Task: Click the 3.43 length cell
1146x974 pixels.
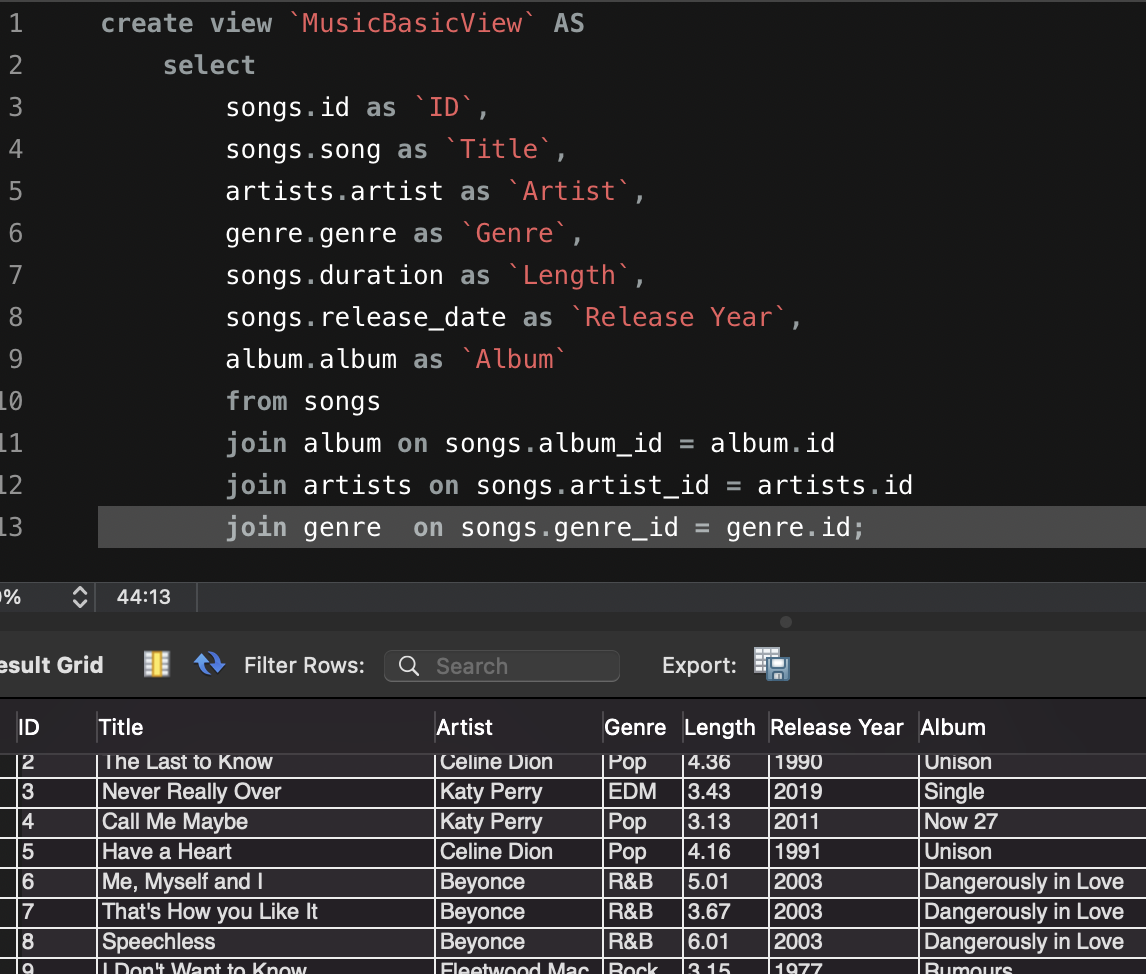Action: [725, 792]
